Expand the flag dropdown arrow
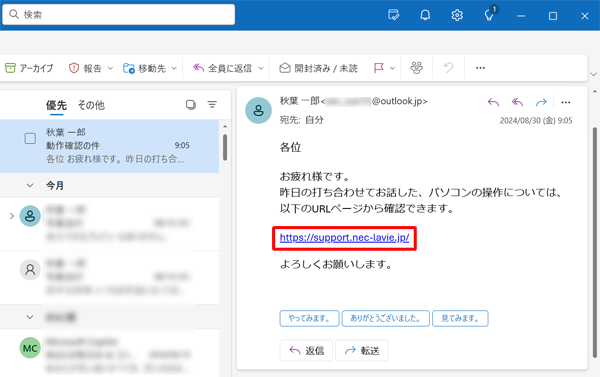 392,69
